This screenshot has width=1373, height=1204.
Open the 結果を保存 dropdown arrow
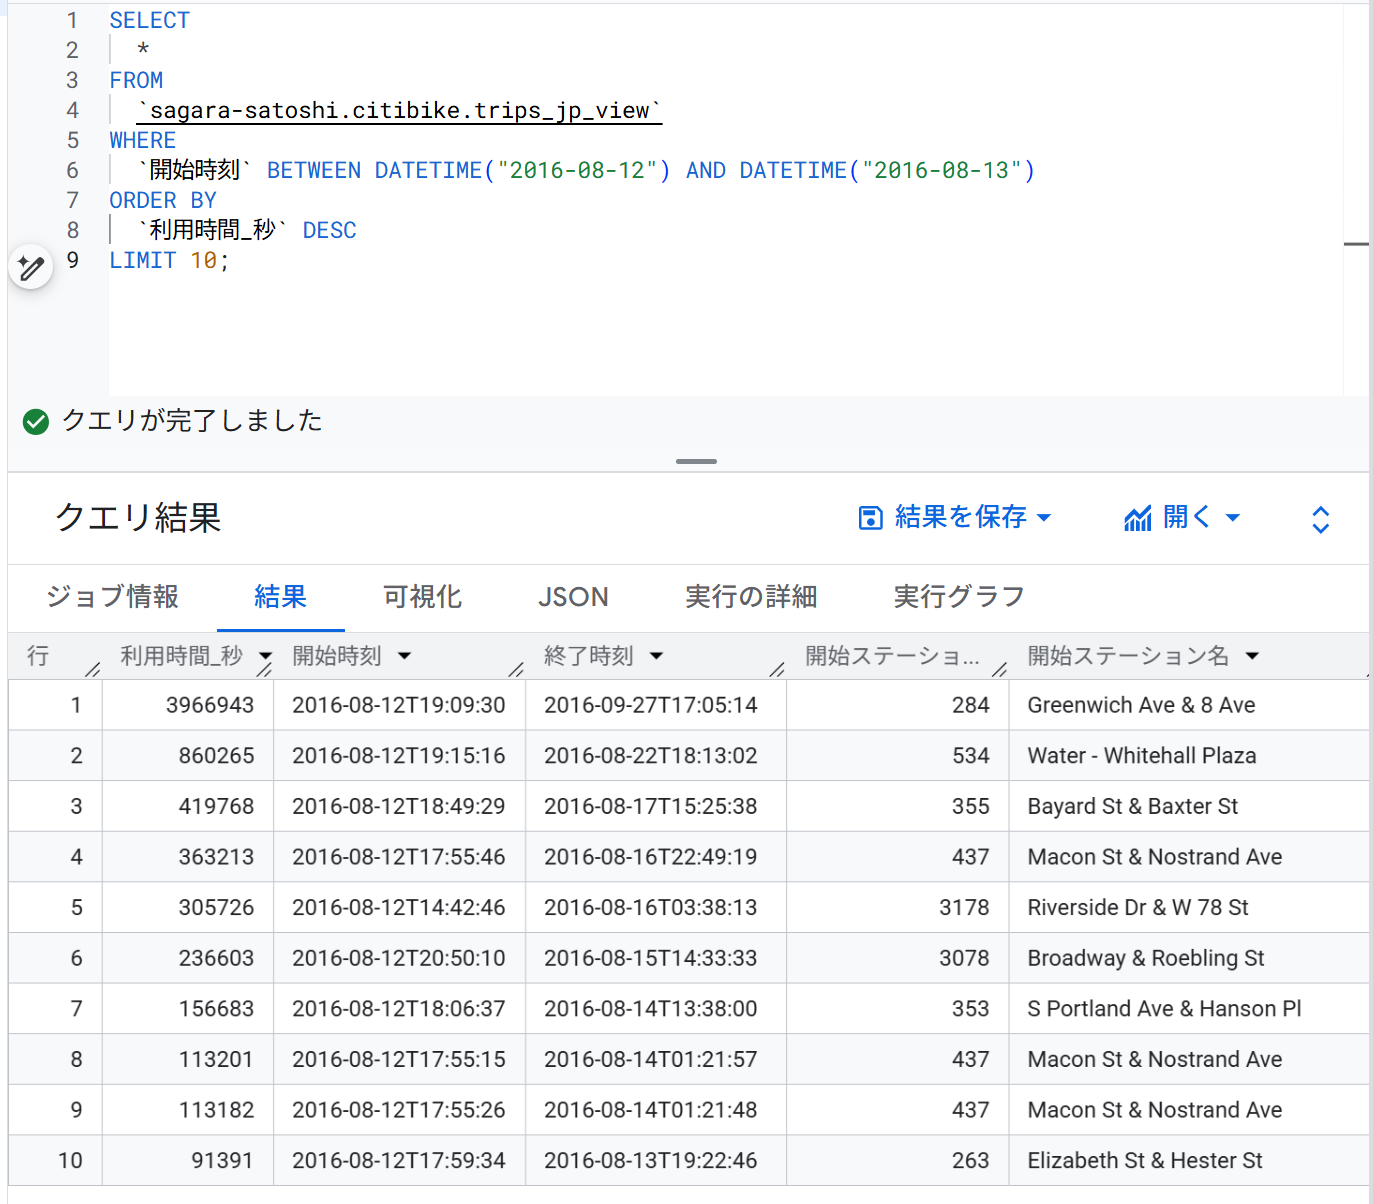tap(1044, 517)
